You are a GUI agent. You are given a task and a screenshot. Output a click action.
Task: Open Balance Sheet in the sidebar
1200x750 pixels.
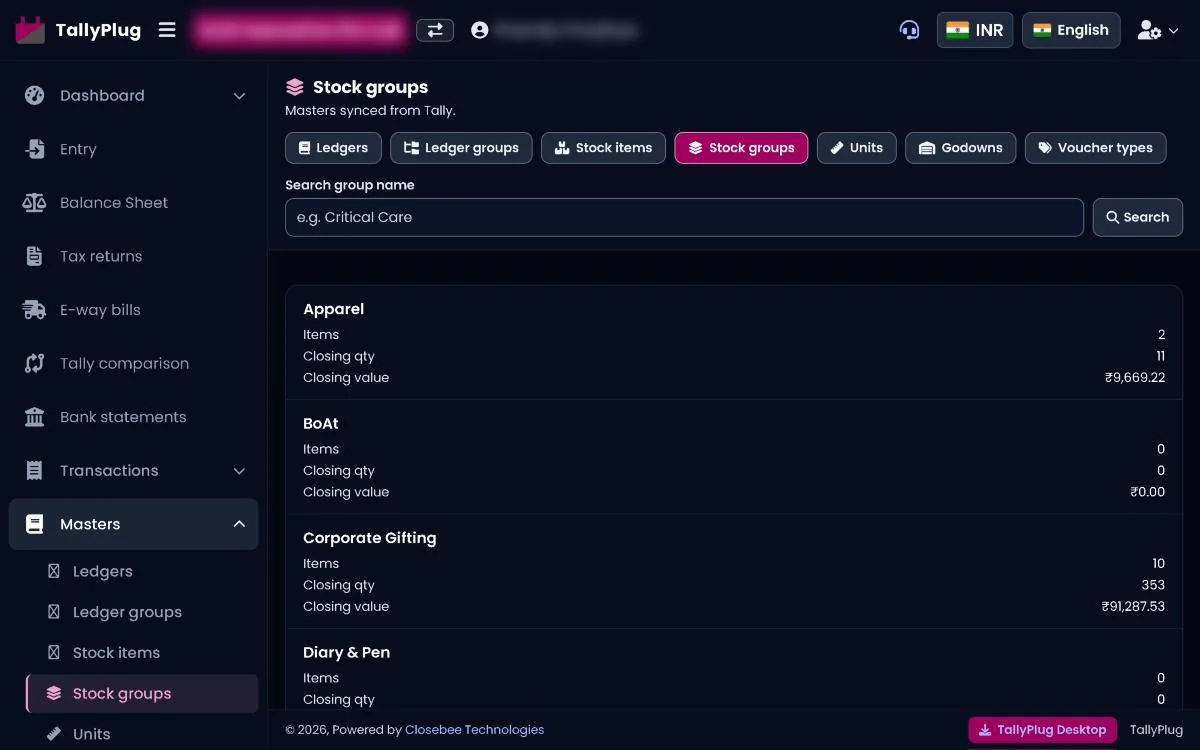[134, 203]
